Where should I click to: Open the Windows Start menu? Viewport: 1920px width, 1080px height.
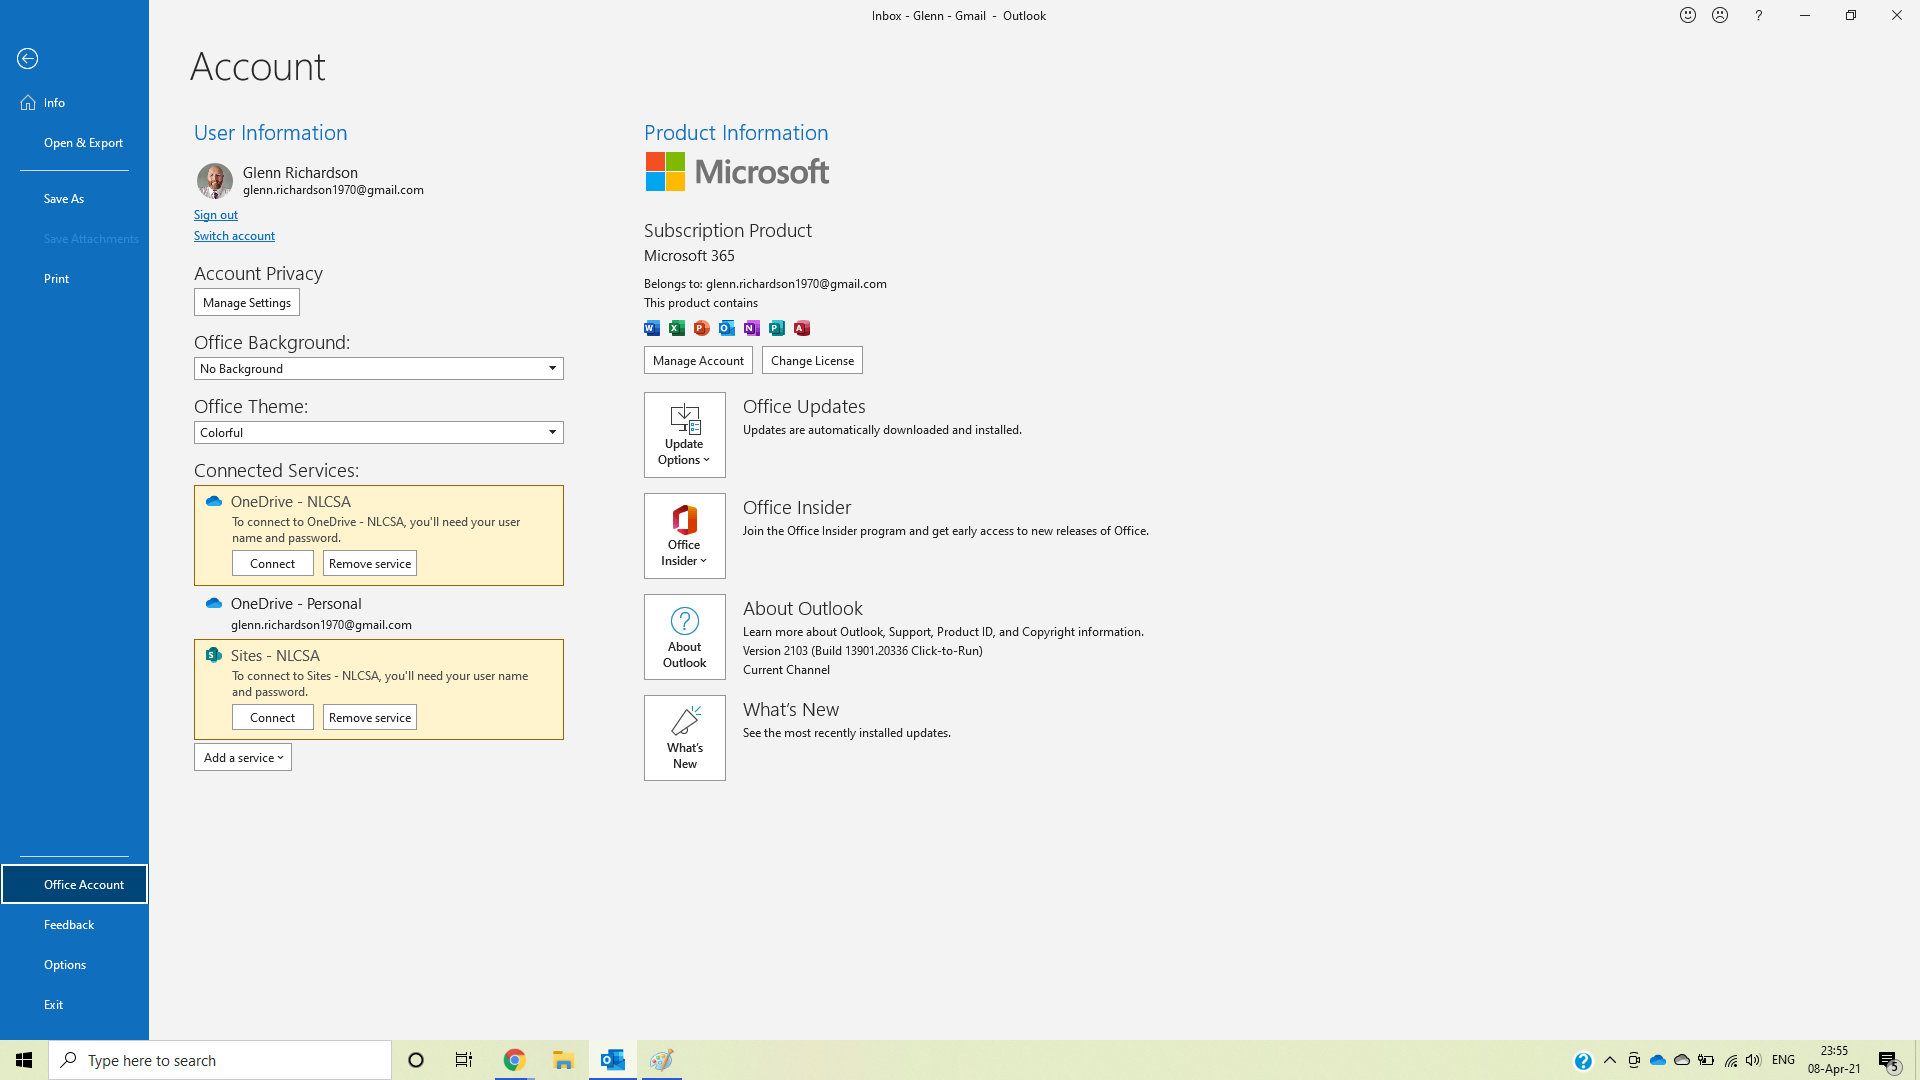coord(24,1060)
